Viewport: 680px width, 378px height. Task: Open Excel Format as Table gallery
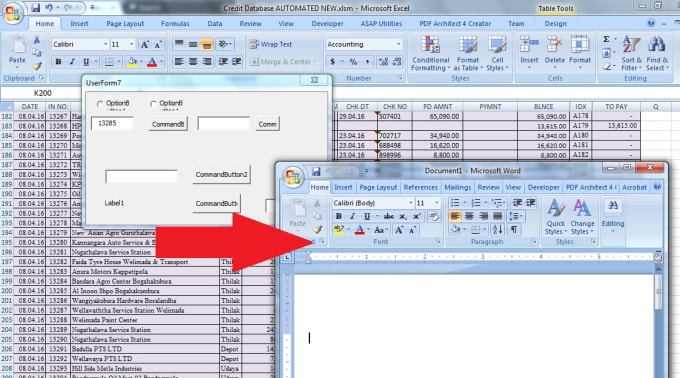(x=468, y=54)
